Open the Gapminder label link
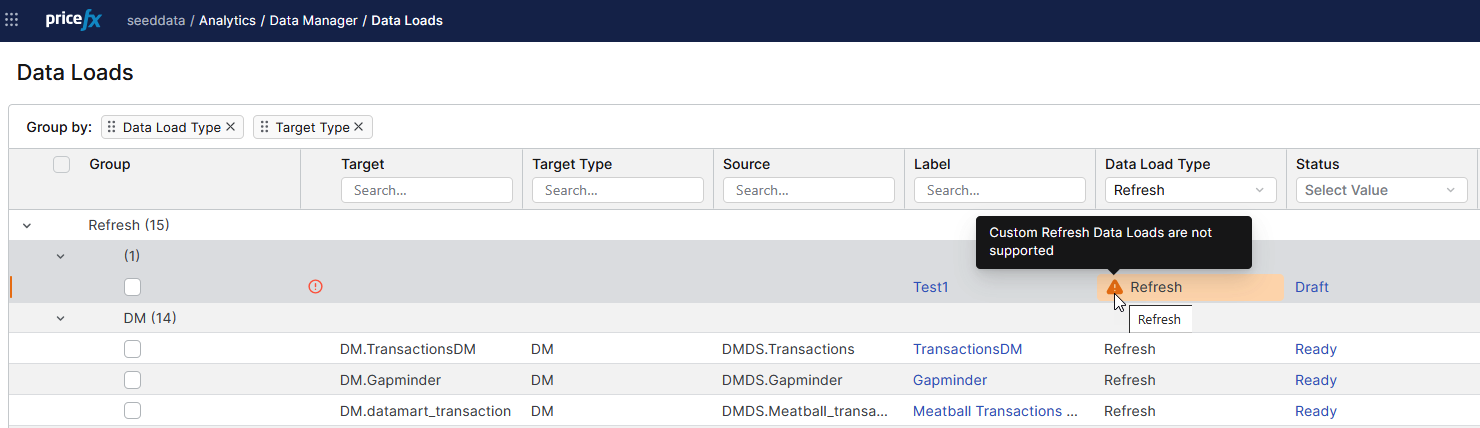 point(949,380)
